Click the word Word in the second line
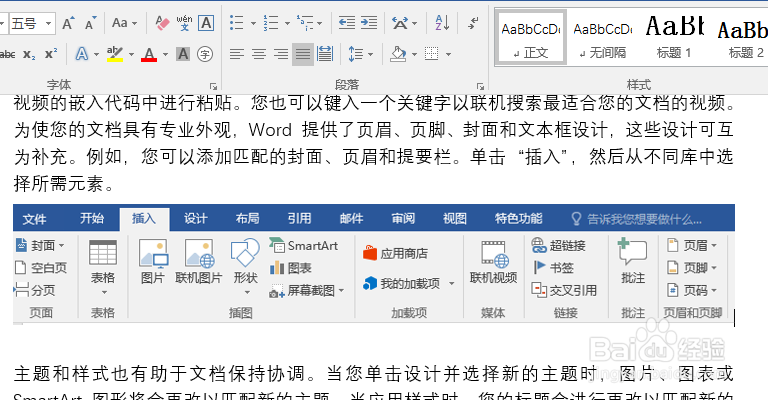This screenshot has width=768, height=400. pos(270,130)
